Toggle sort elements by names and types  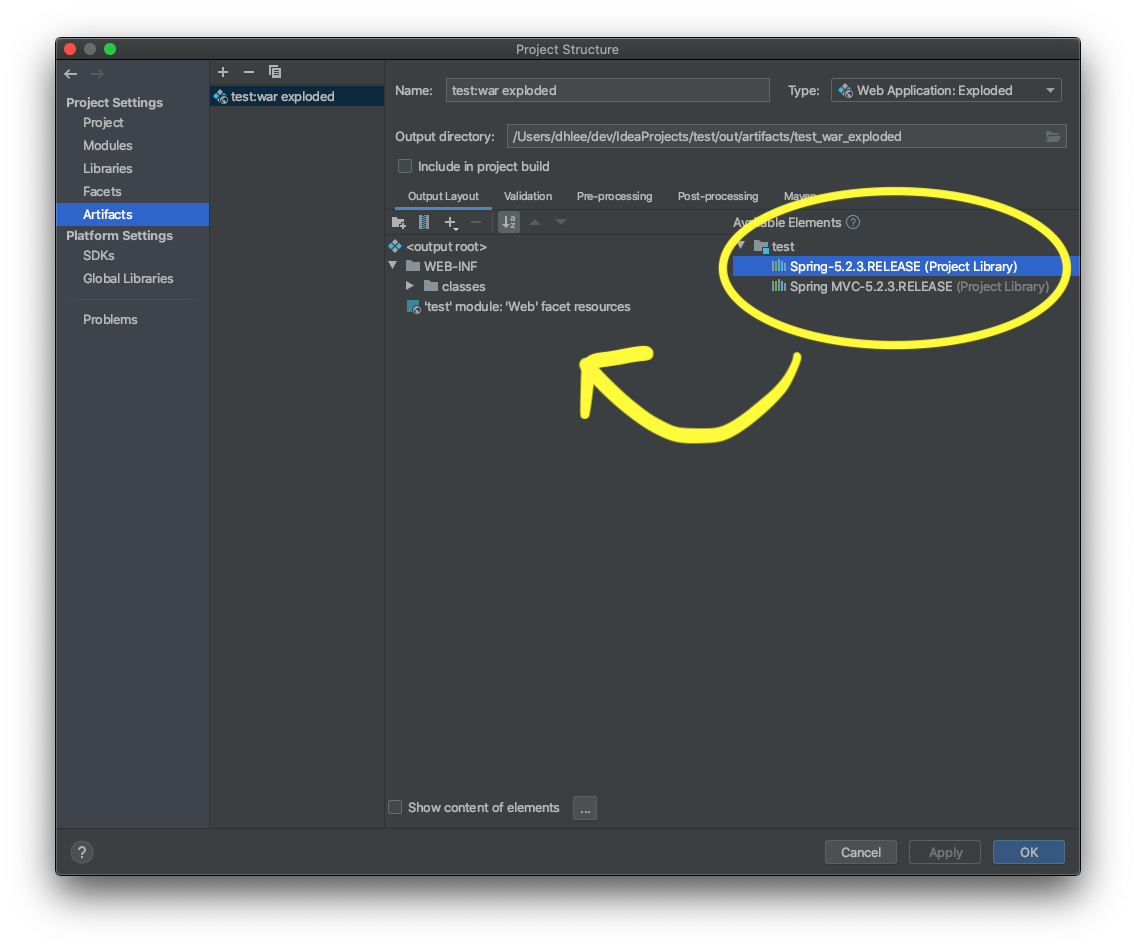tap(509, 222)
